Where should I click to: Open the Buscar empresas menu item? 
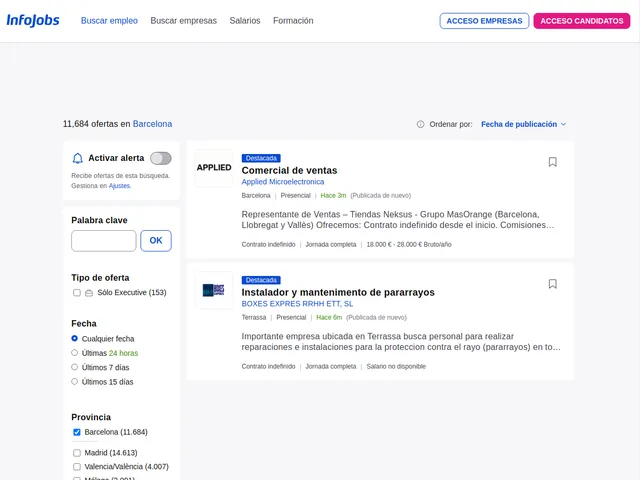point(183,21)
